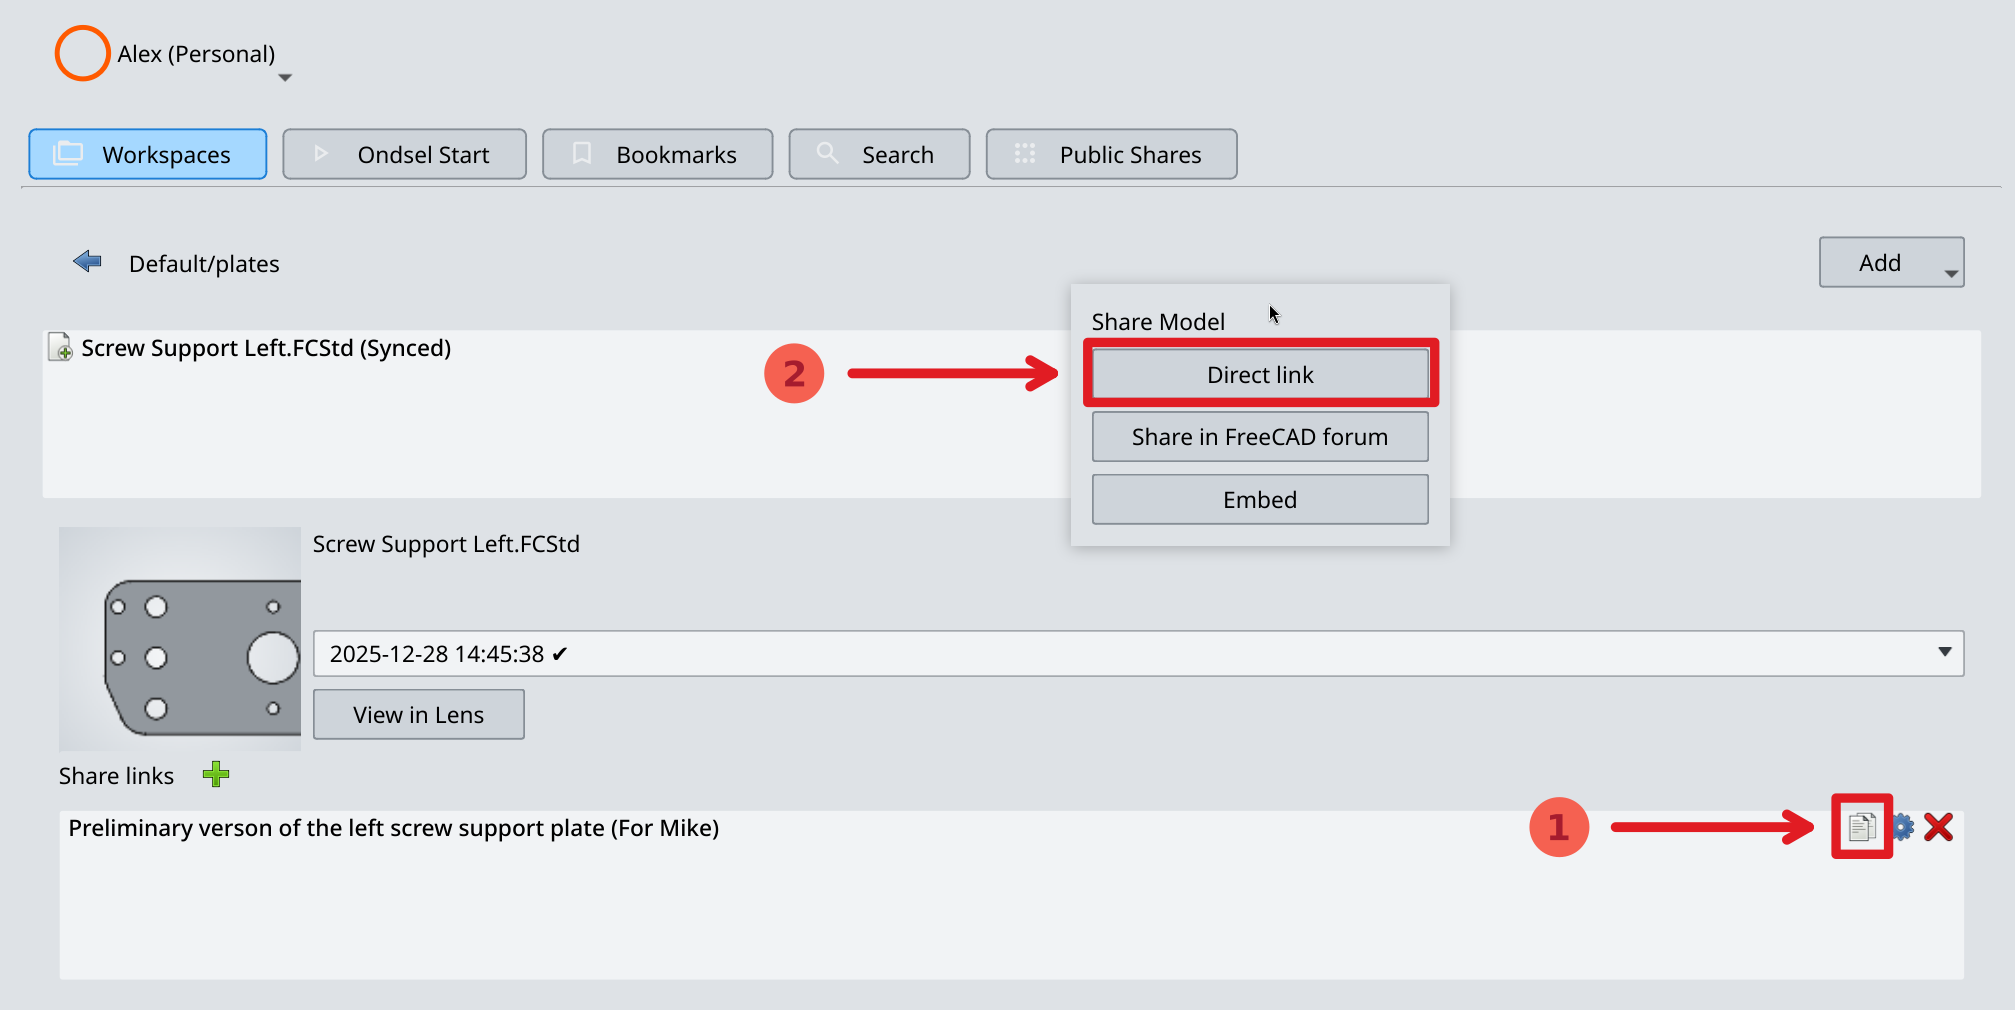Copy the share link to clipboard
The height and width of the screenshot is (1010, 2015).
[1861, 827]
